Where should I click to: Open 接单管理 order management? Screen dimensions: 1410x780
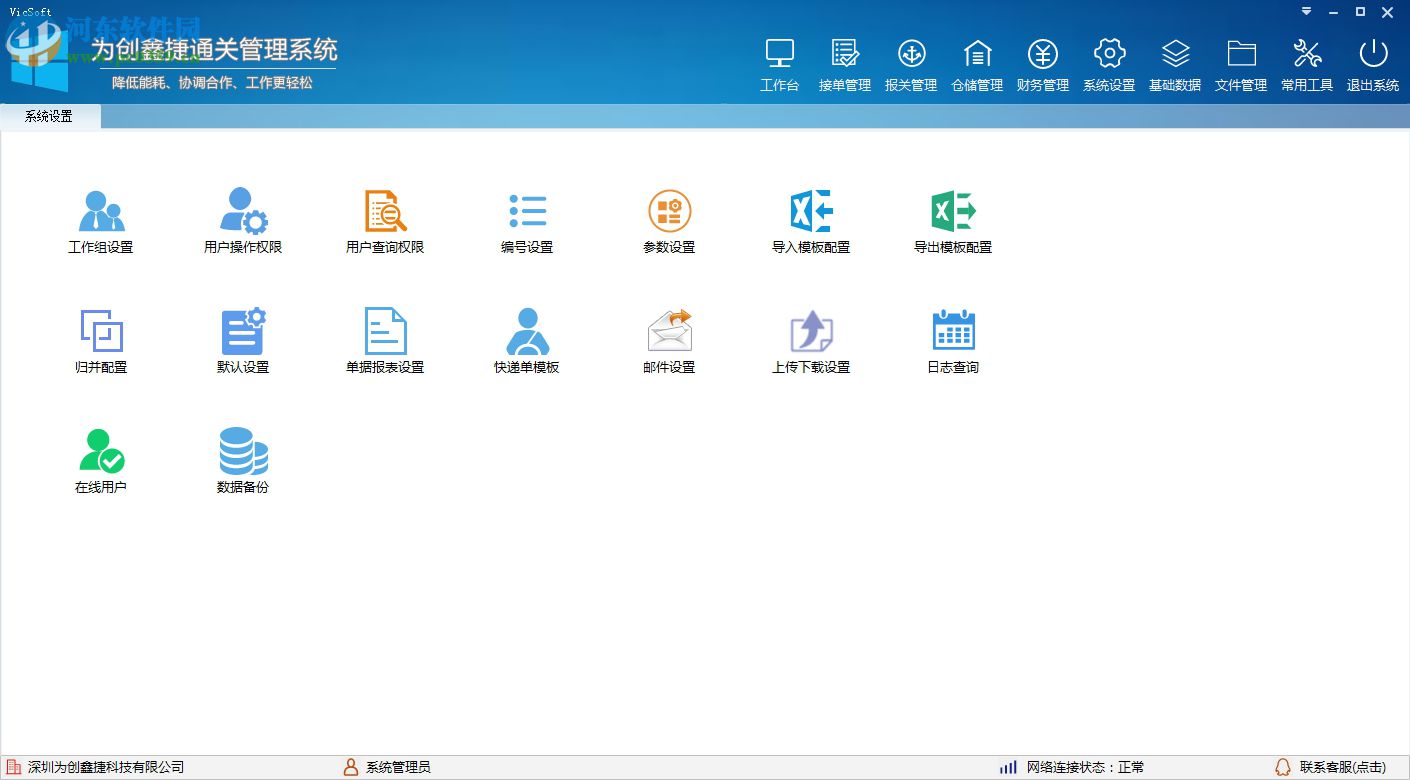845,66
